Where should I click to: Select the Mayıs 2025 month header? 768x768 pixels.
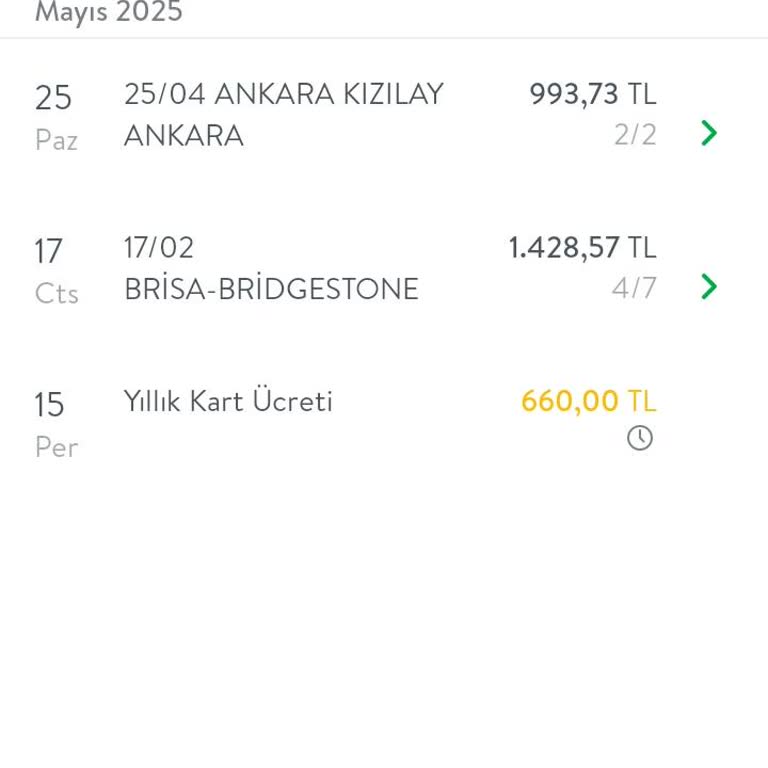click(109, 13)
